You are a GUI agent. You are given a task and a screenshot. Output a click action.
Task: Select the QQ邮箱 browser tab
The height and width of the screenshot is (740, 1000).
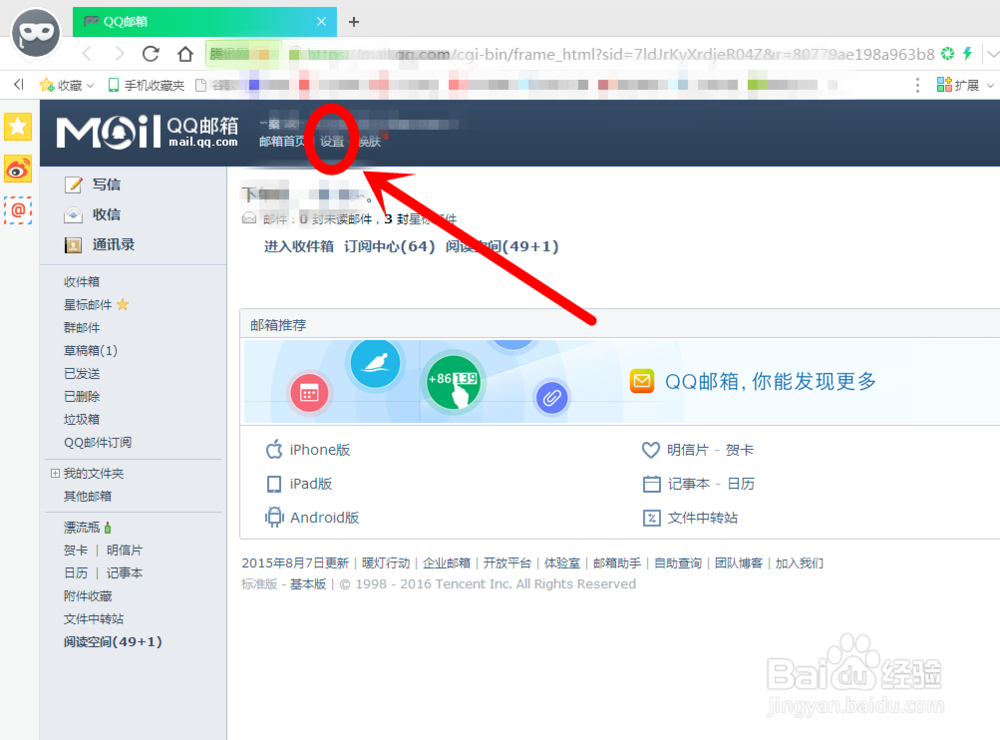(x=204, y=22)
